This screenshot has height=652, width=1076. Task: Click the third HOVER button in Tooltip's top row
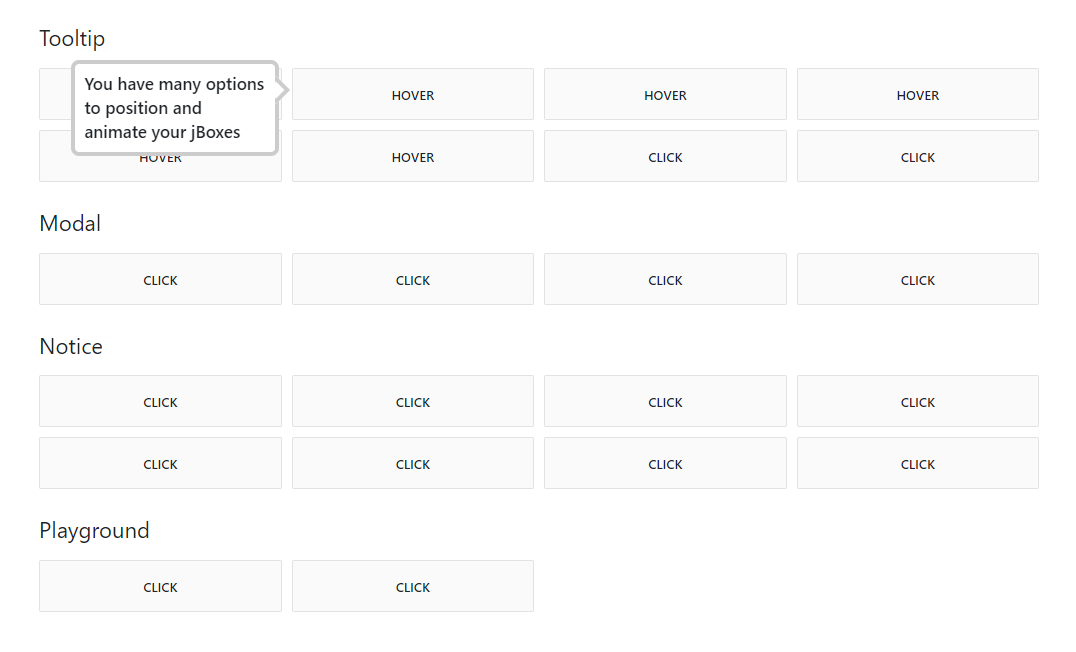pyautogui.click(x=665, y=94)
